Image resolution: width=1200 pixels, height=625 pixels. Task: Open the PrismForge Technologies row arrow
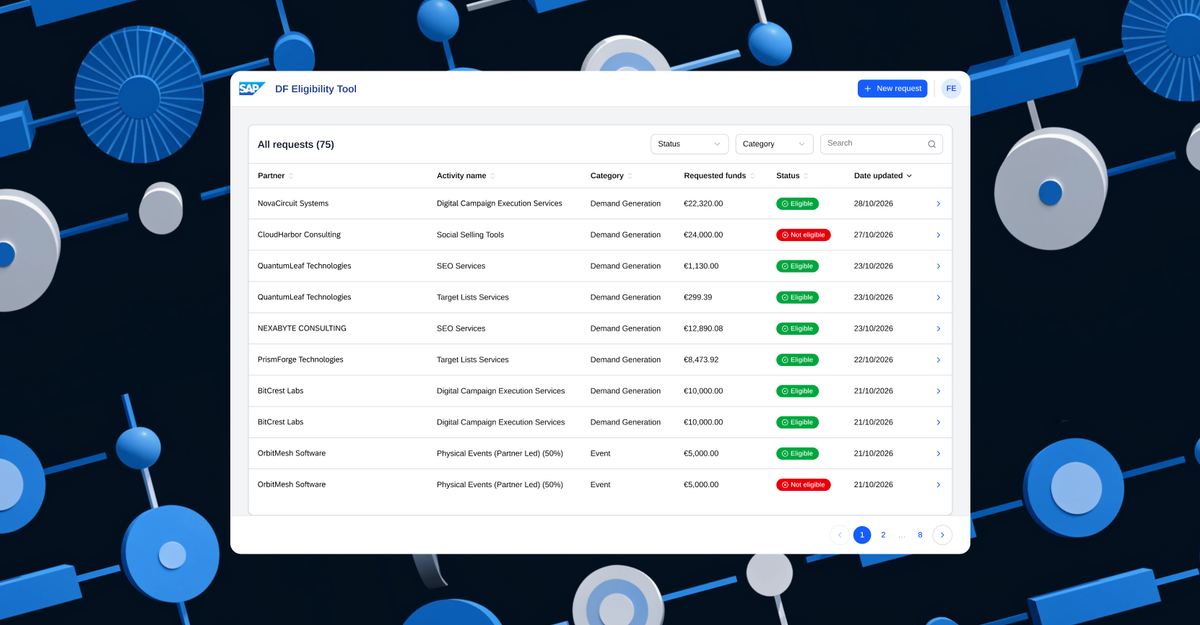938,360
